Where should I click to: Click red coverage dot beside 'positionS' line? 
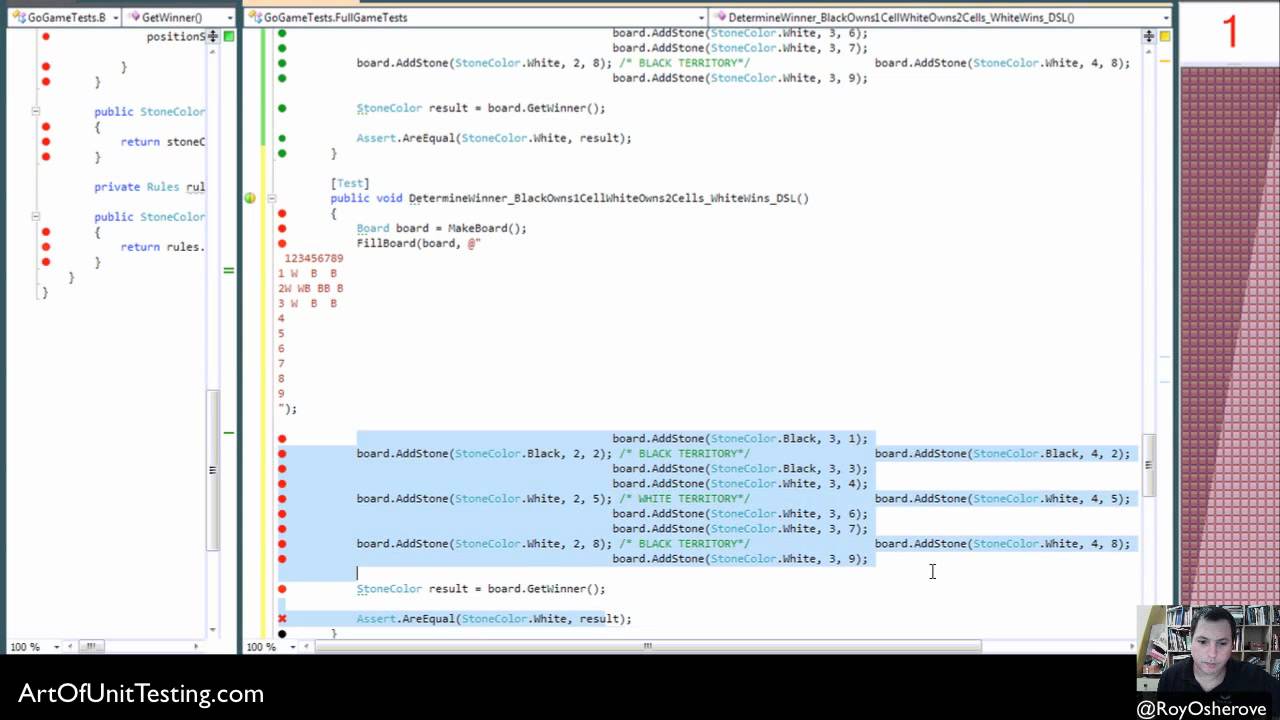click(46, 37)
